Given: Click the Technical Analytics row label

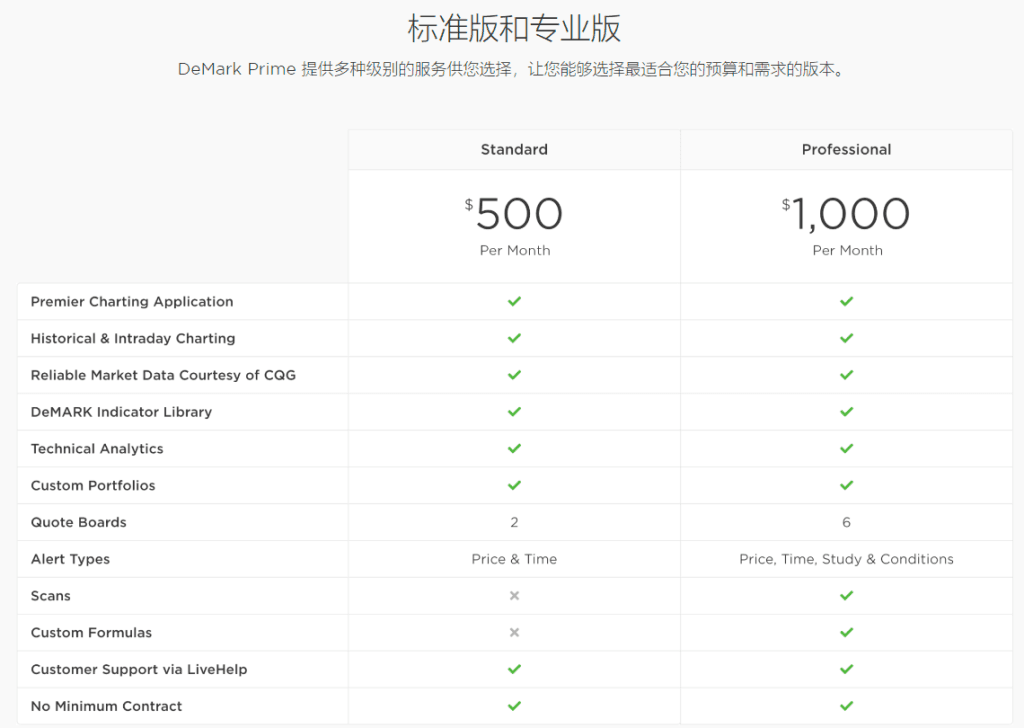Looking at the screenshot, I should point(97,449).
